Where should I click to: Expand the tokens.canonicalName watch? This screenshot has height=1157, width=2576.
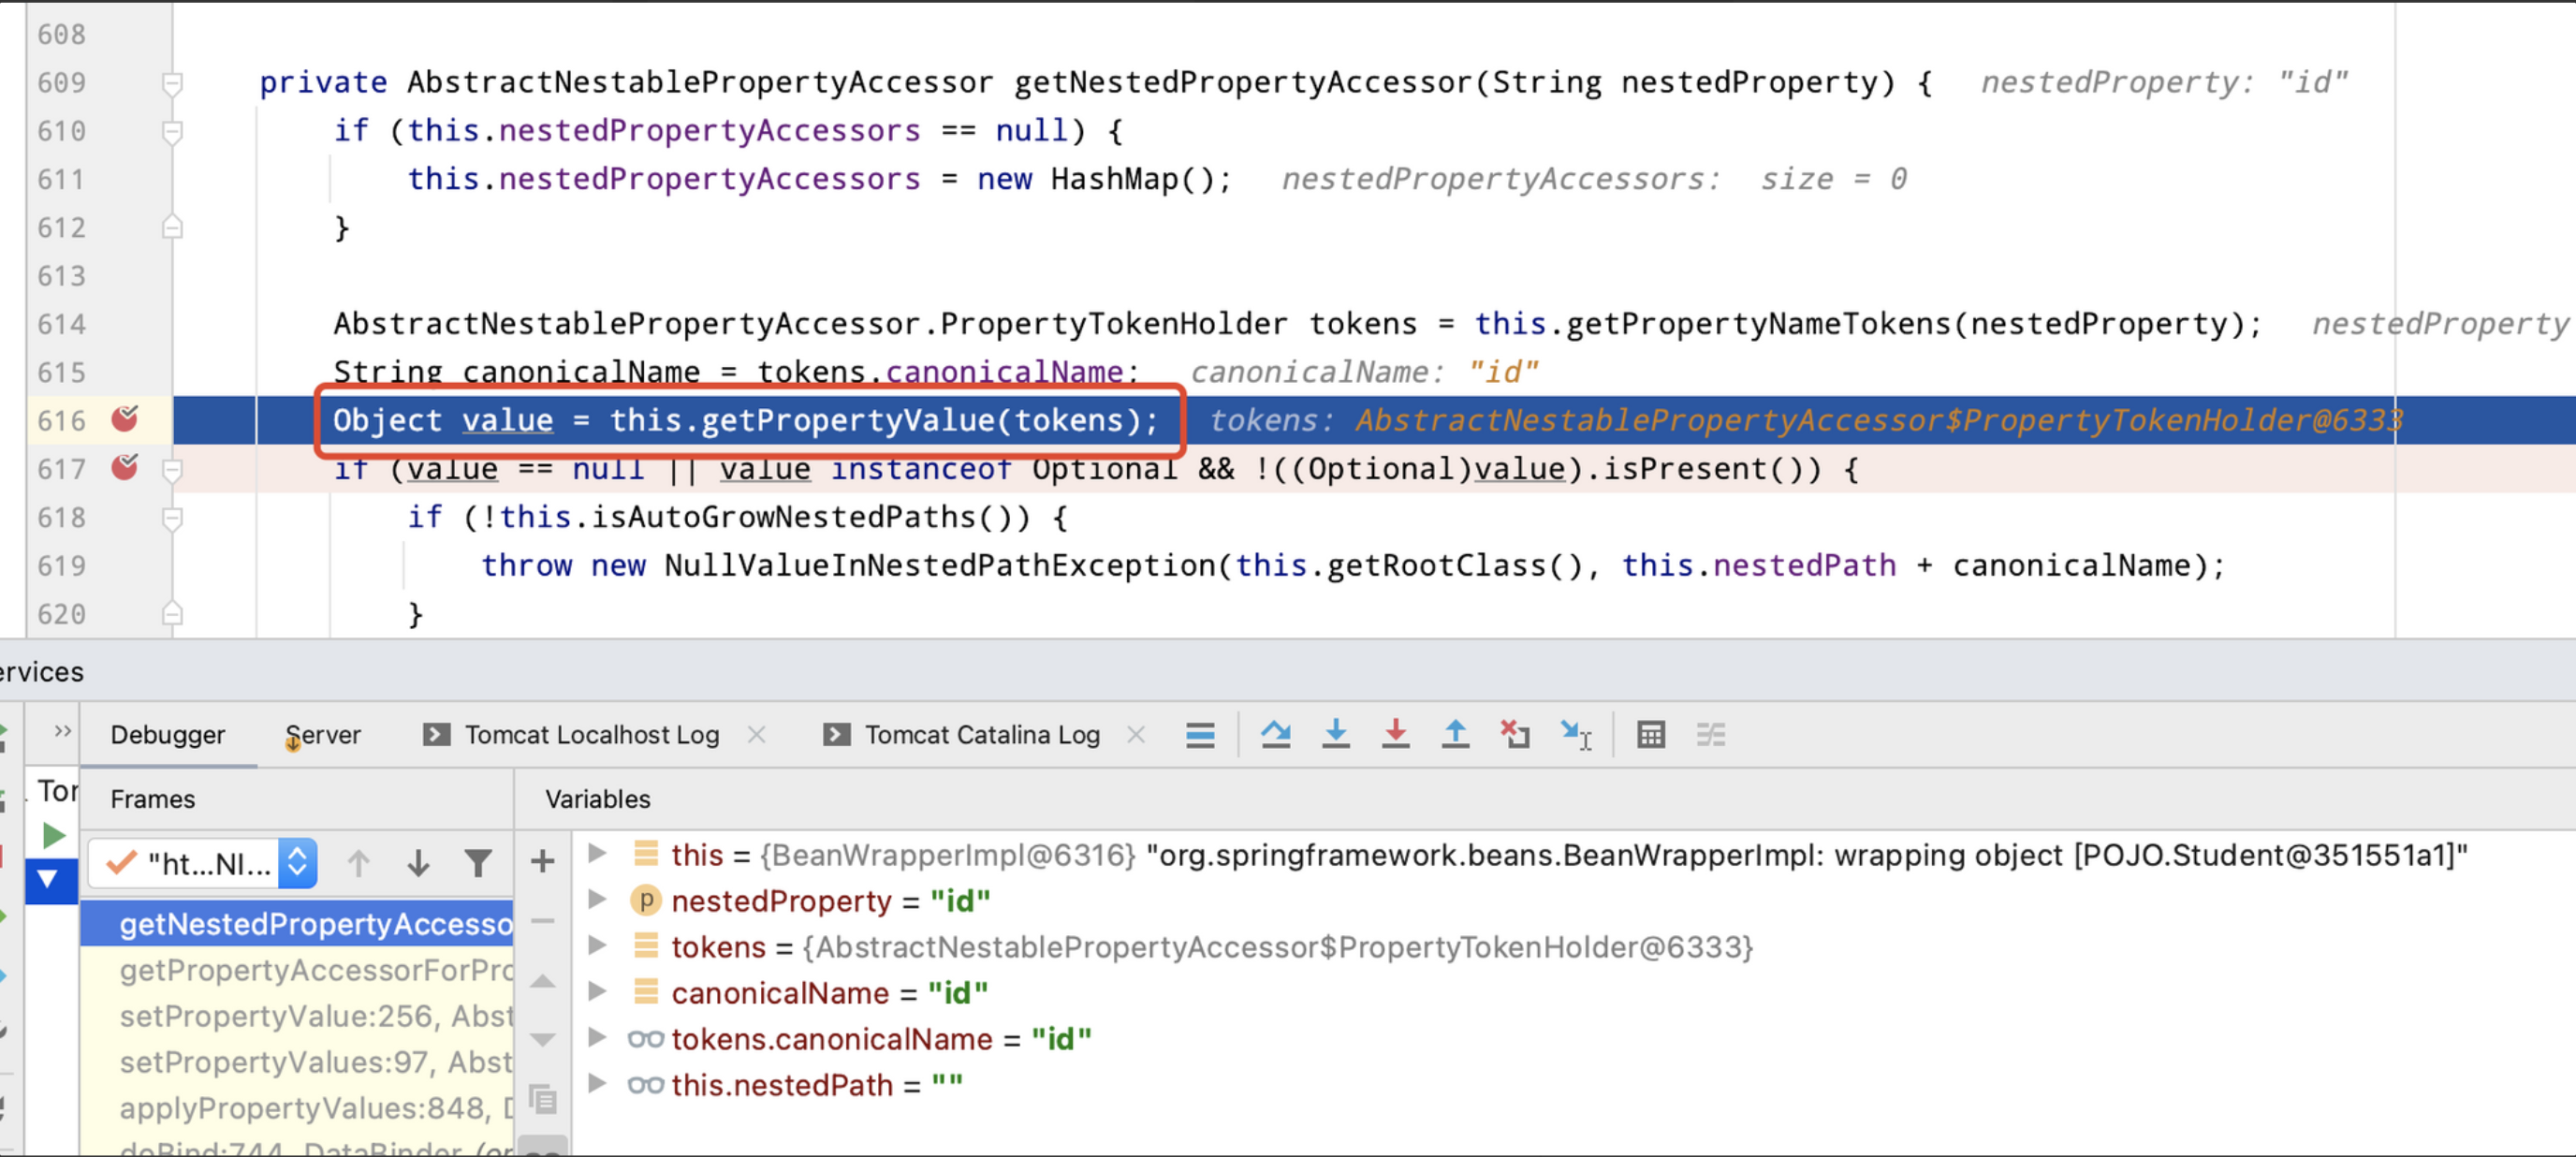(x=598, y=1037)
